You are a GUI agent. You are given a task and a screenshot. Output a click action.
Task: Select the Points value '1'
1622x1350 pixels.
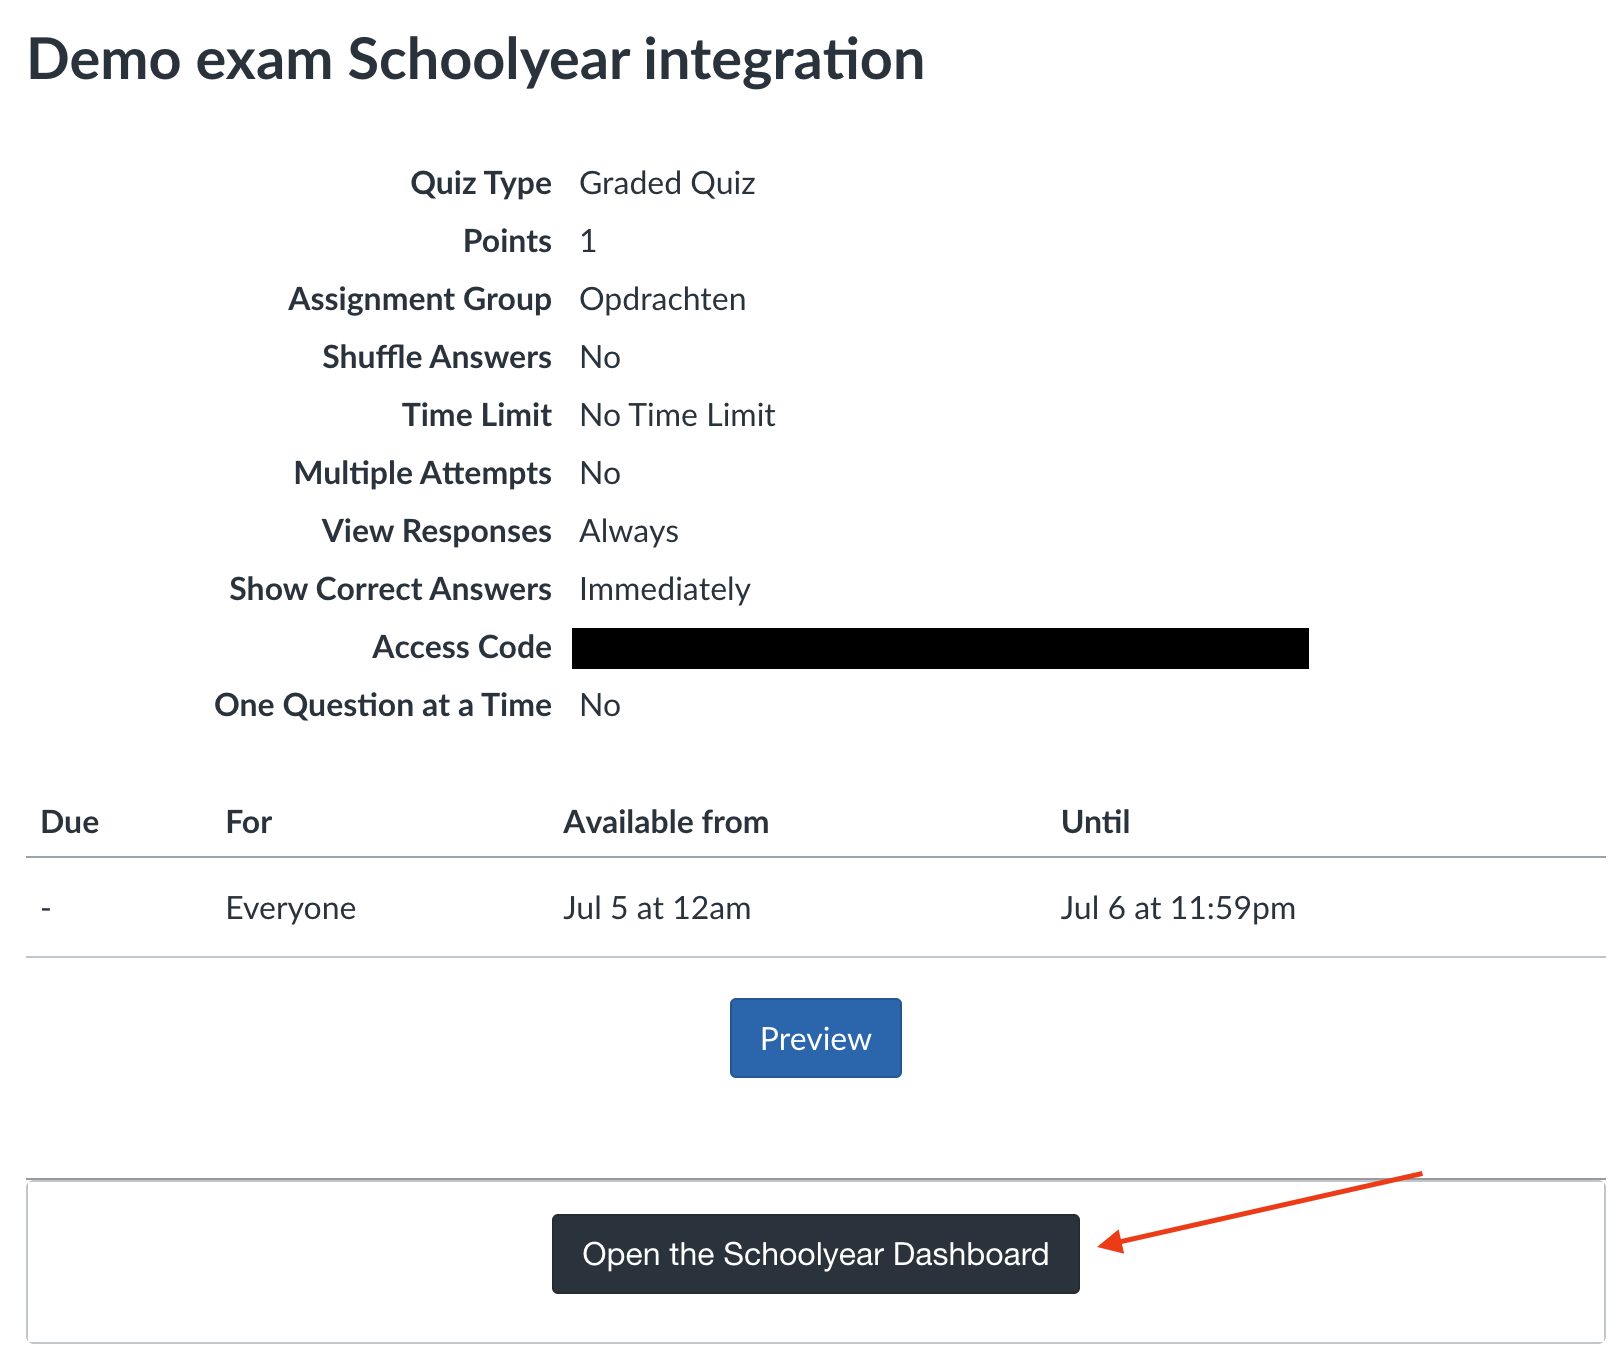click(x=588, y=241)
